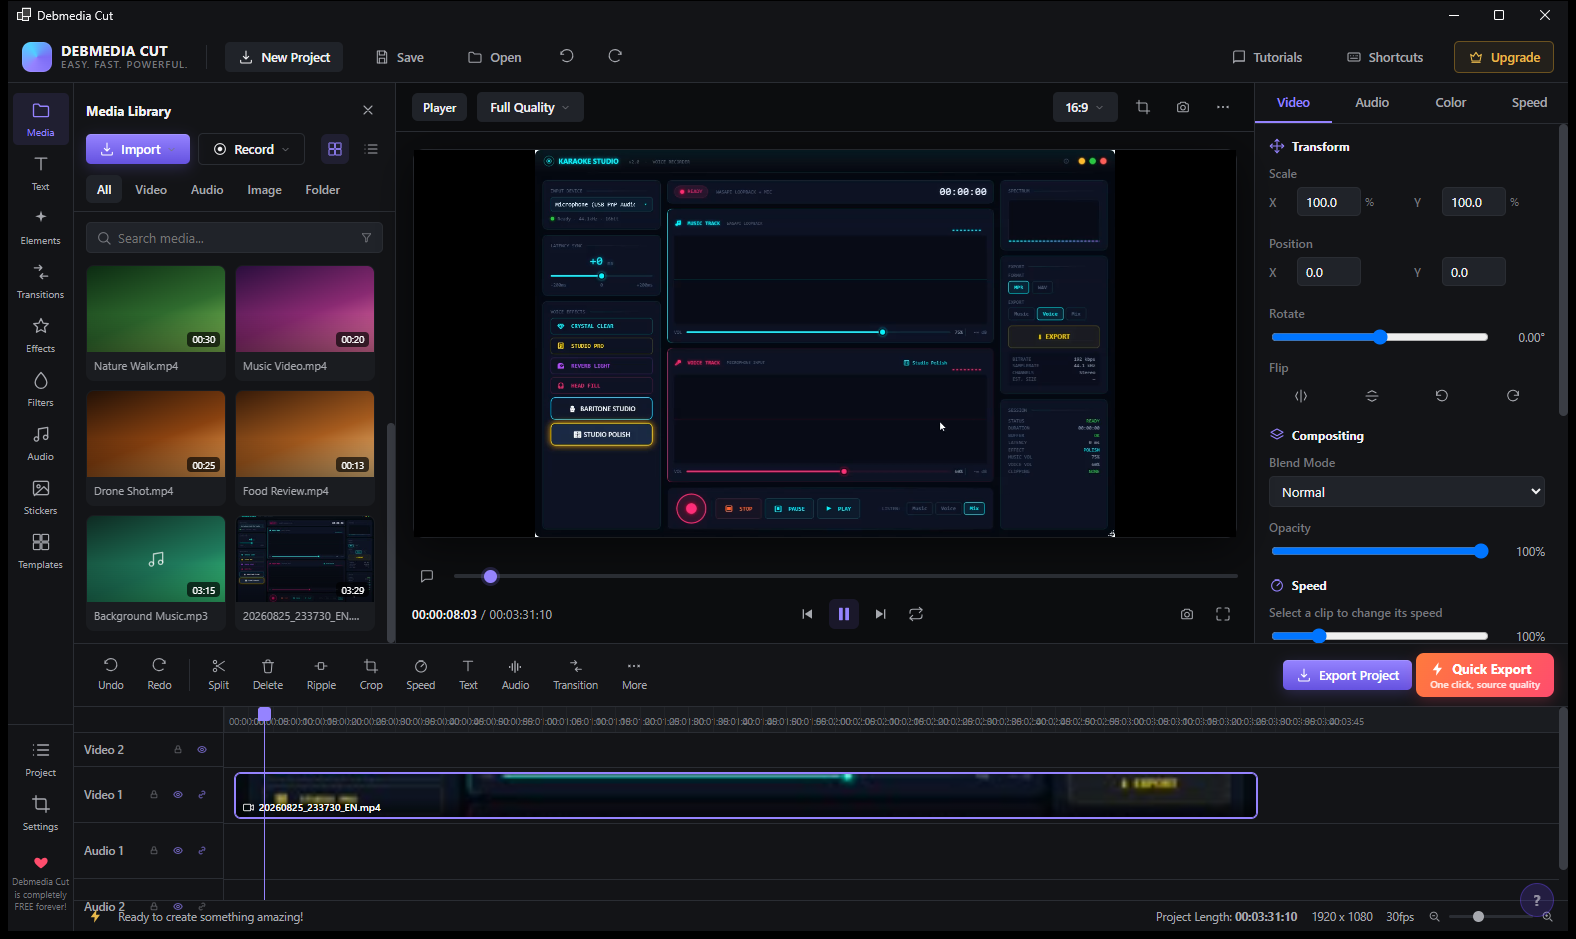Open the Filters sidebar panel
The width and height of the screenshot is (1576, 939).
tap(40, 389)
